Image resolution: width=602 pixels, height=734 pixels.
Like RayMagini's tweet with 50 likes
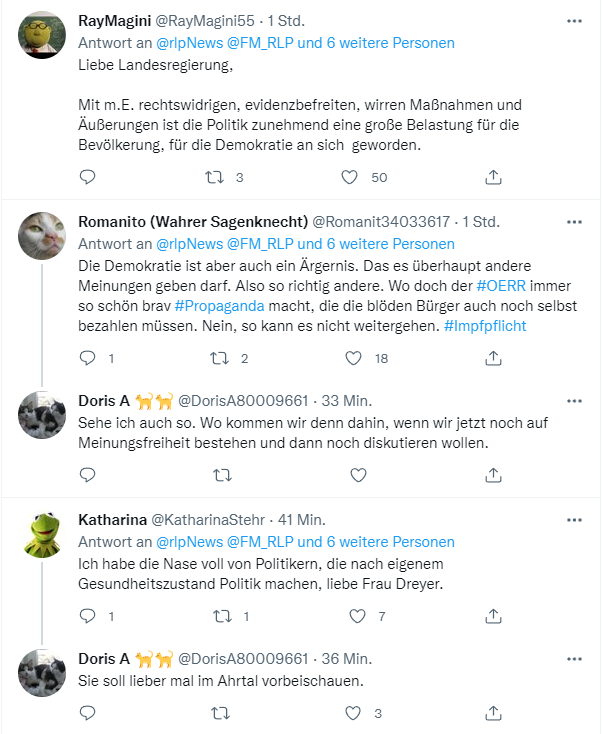coord(350,177)
